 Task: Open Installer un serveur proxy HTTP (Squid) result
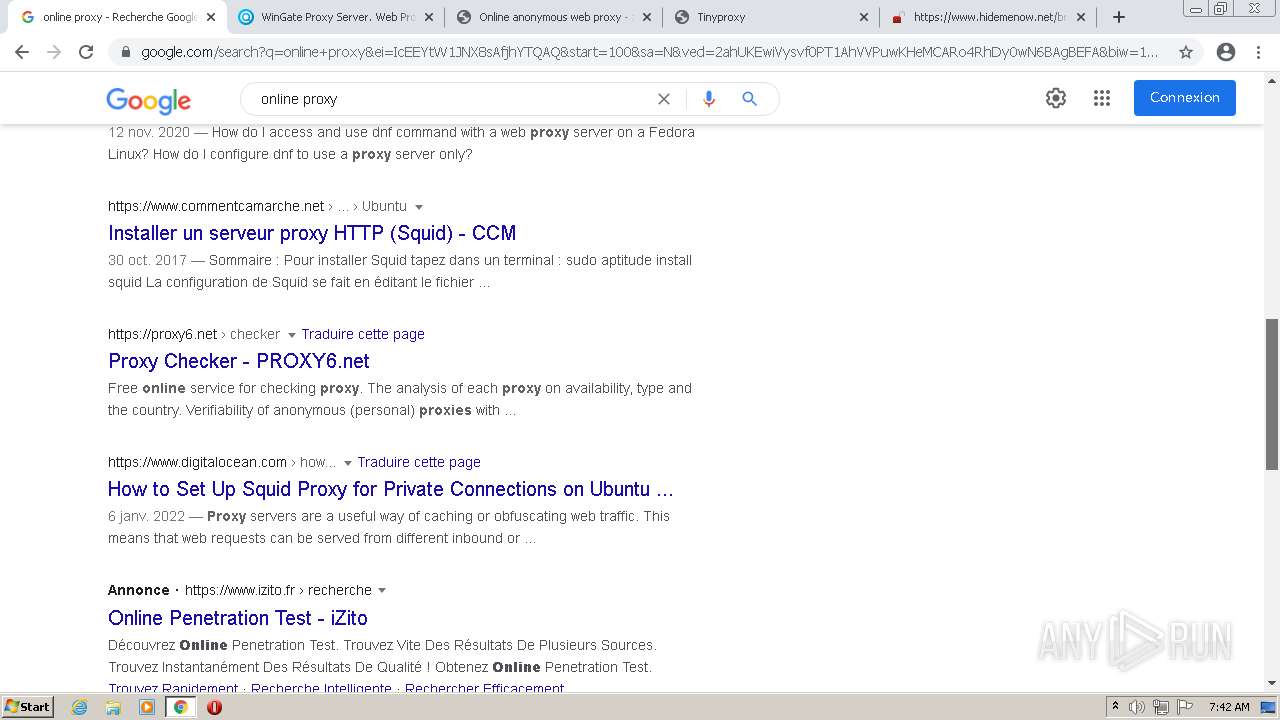click(x=312, y=233)
